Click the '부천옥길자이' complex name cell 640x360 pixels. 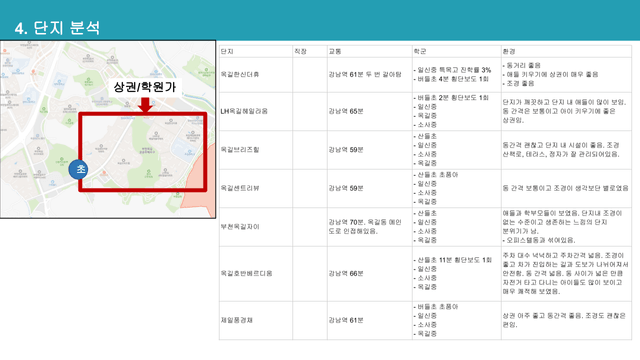tap(256, 227)
